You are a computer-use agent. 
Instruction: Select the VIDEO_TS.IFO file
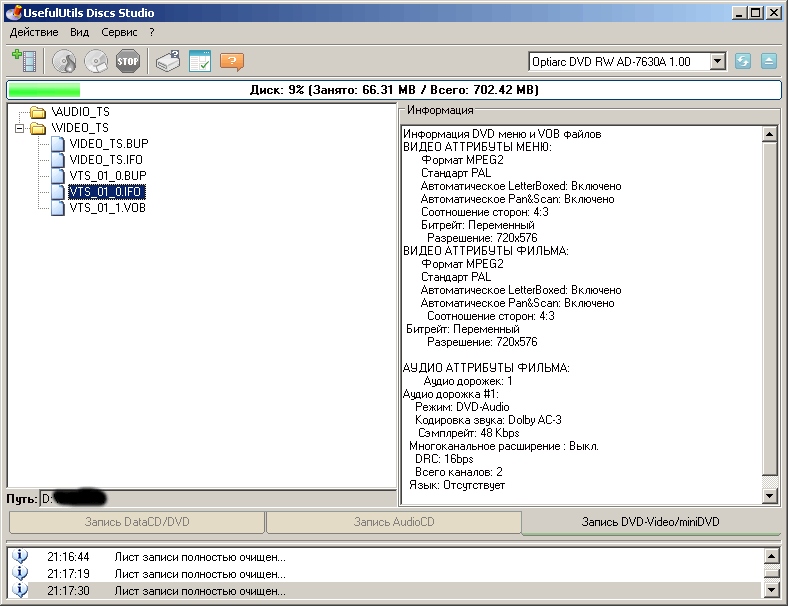107,160
